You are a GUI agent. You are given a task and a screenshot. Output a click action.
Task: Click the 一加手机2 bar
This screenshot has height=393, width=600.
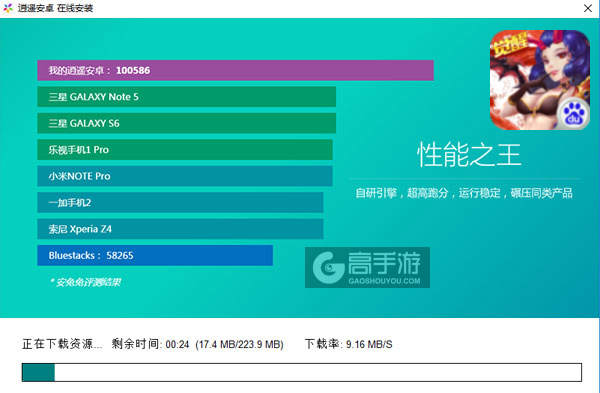(180, 202)
